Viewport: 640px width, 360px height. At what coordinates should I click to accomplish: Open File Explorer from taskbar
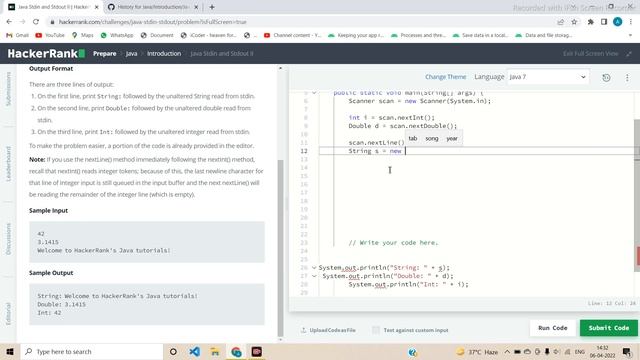(215, 351)
